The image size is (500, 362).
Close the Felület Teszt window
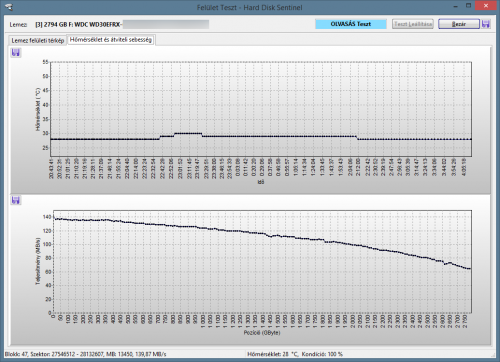point(486,6)
